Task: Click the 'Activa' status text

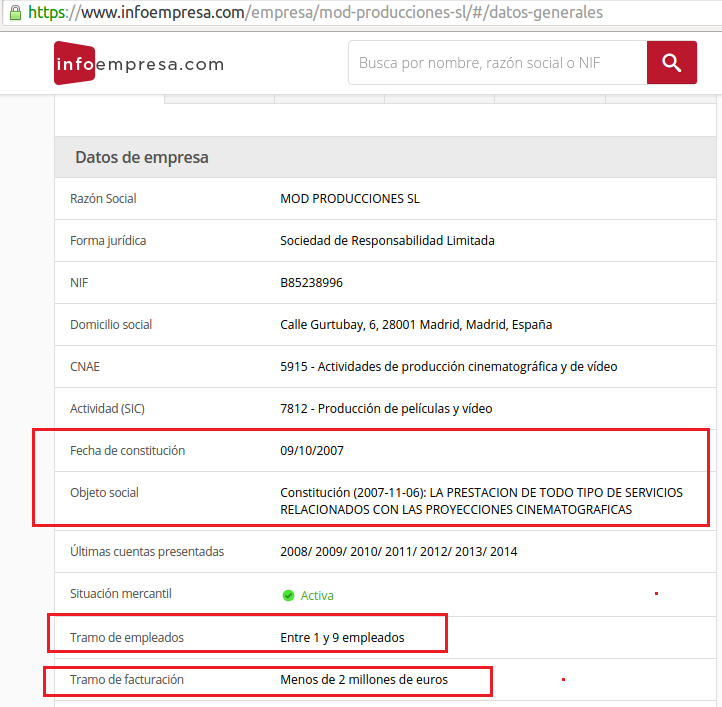Action: coord(317,595)
